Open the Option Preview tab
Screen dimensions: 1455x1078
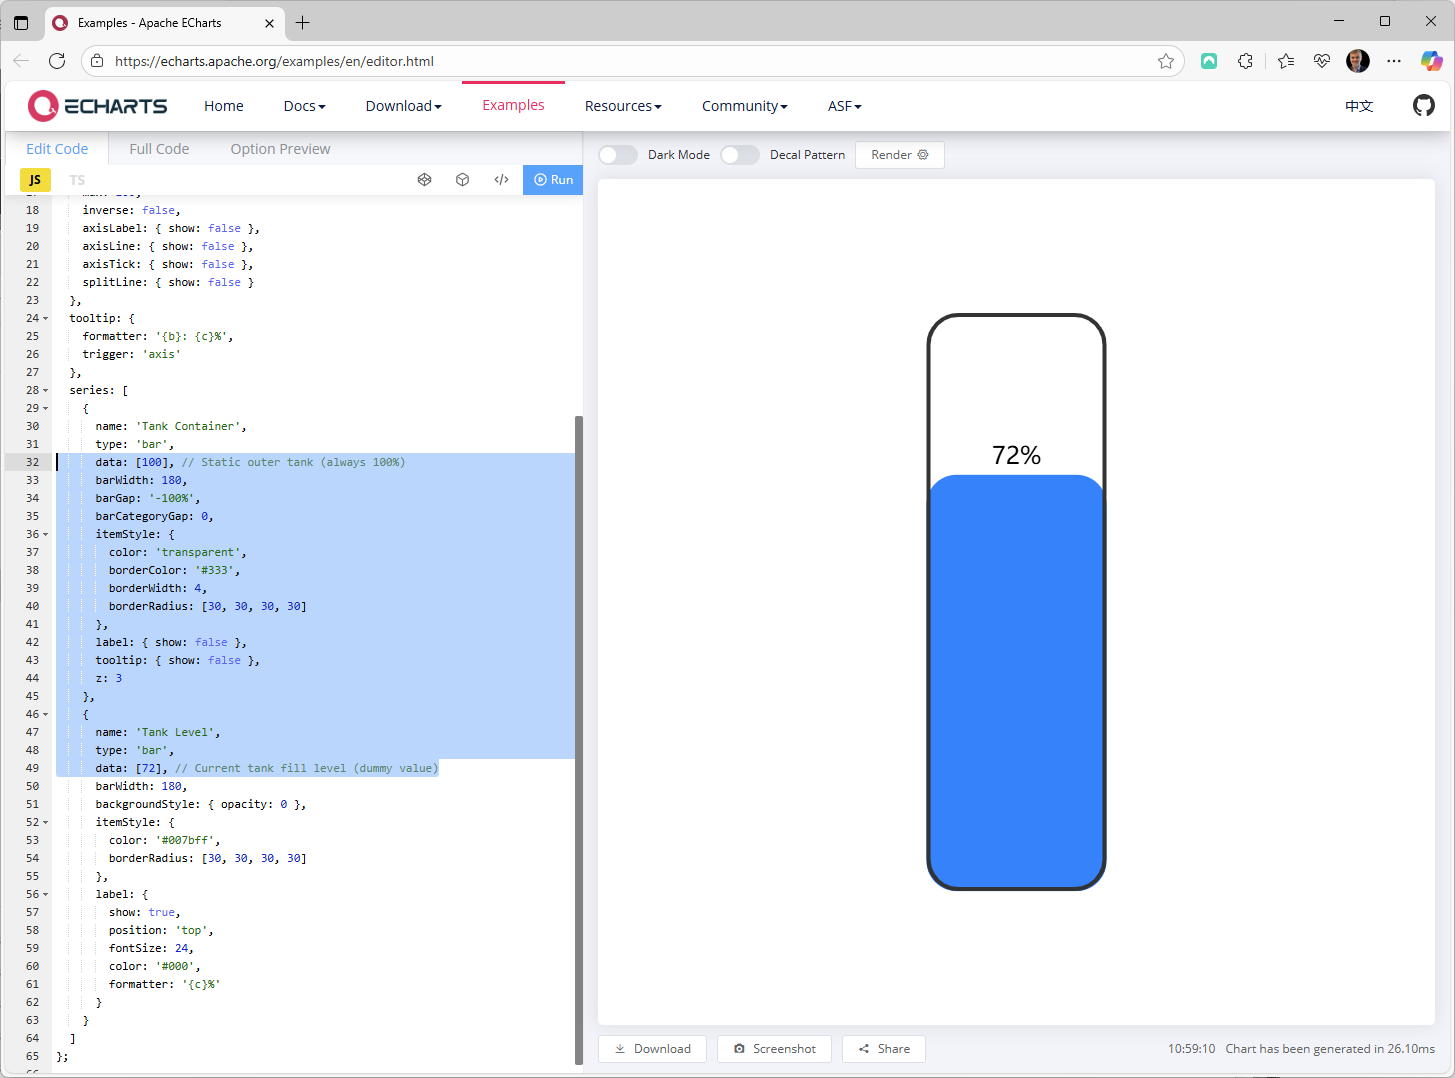280,149
